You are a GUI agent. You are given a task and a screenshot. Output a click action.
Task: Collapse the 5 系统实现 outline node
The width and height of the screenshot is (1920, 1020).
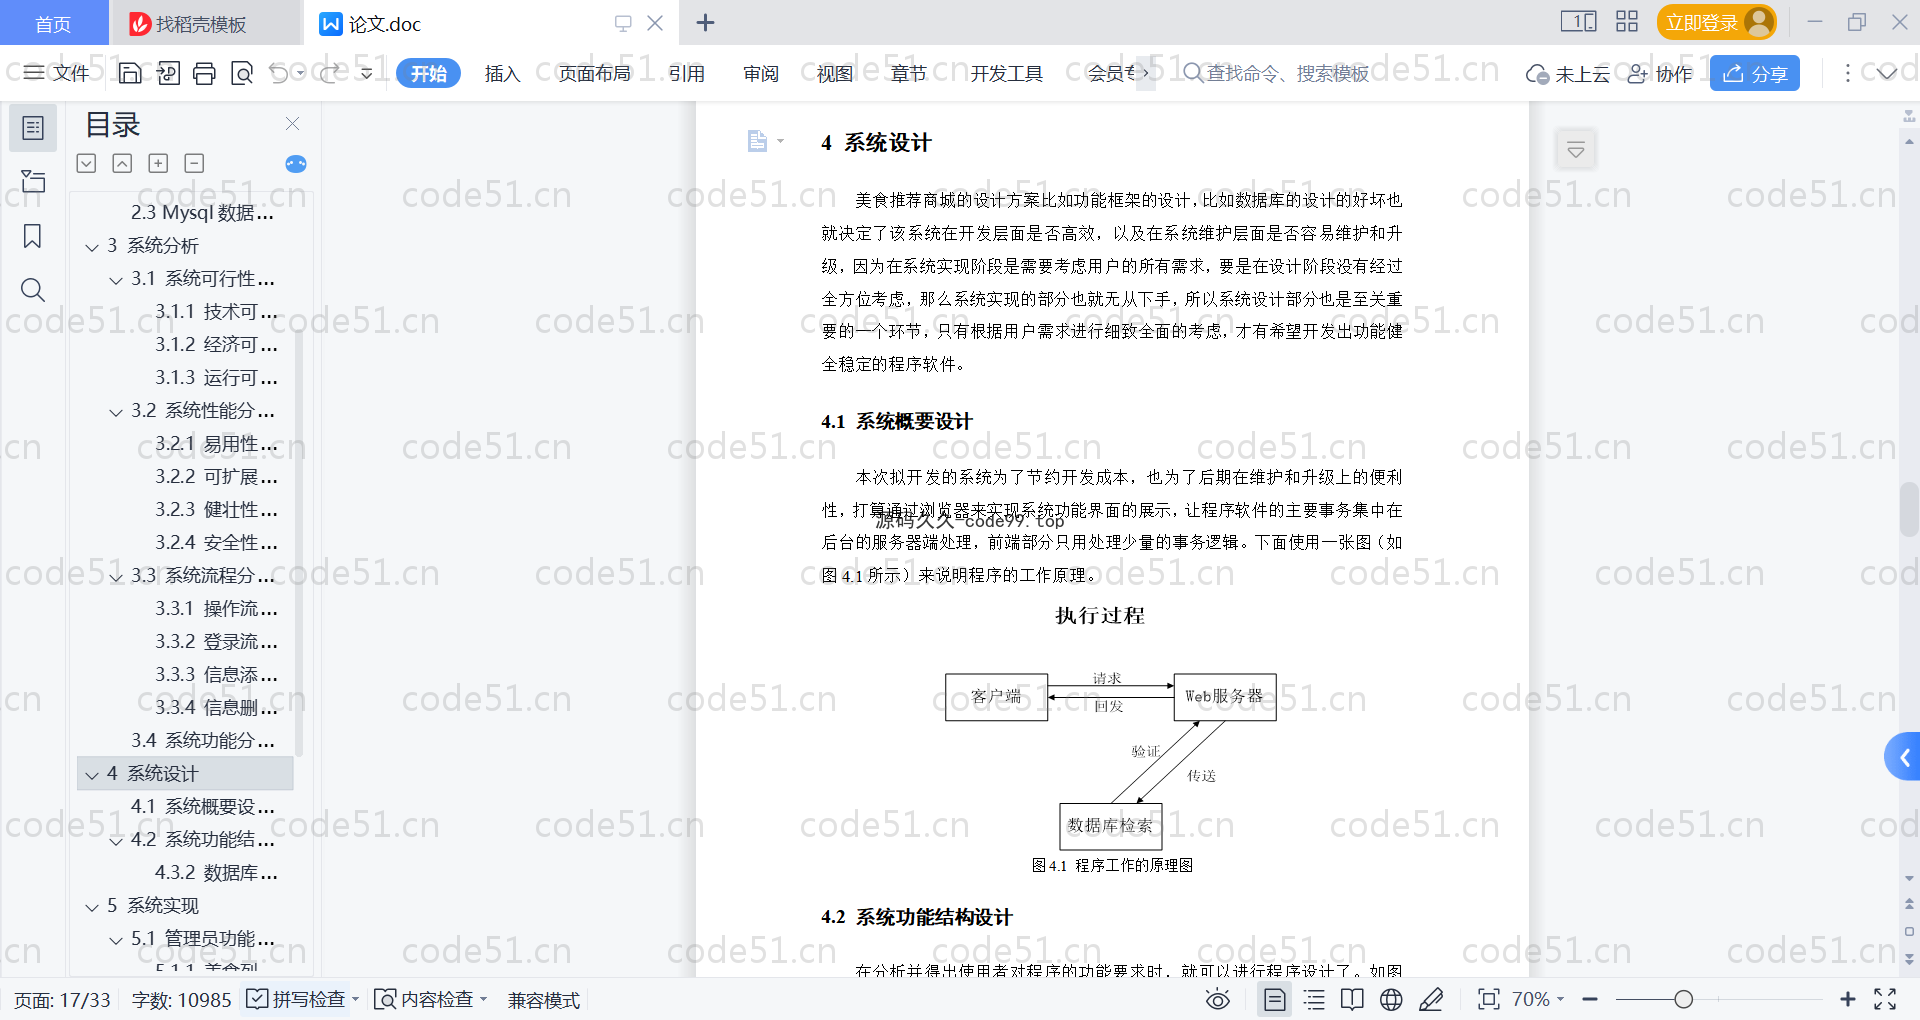point(92,907)
